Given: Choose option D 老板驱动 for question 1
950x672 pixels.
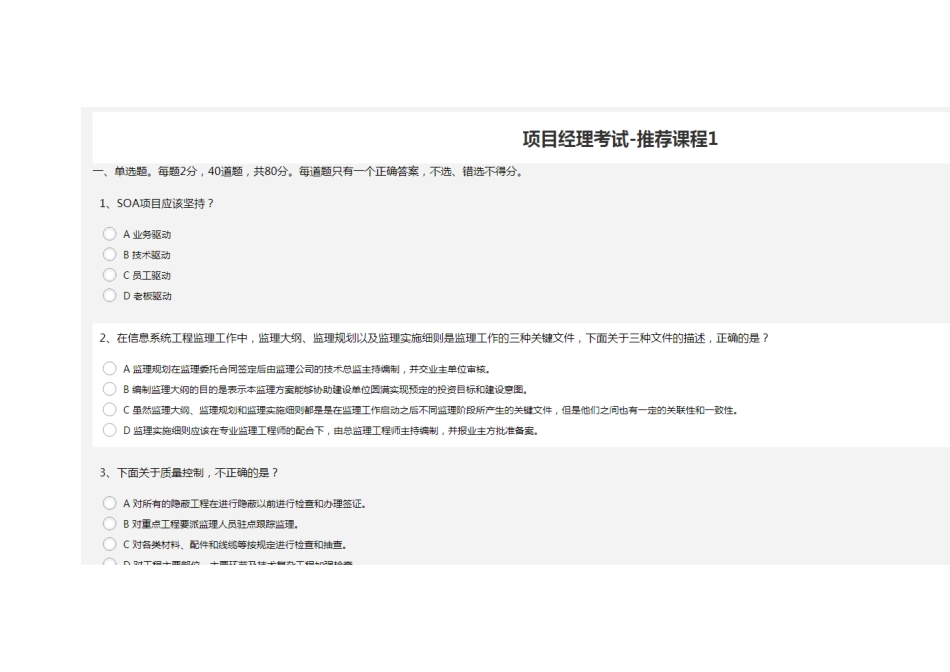Looking at the screenshot, I should [x=110, y=296].
